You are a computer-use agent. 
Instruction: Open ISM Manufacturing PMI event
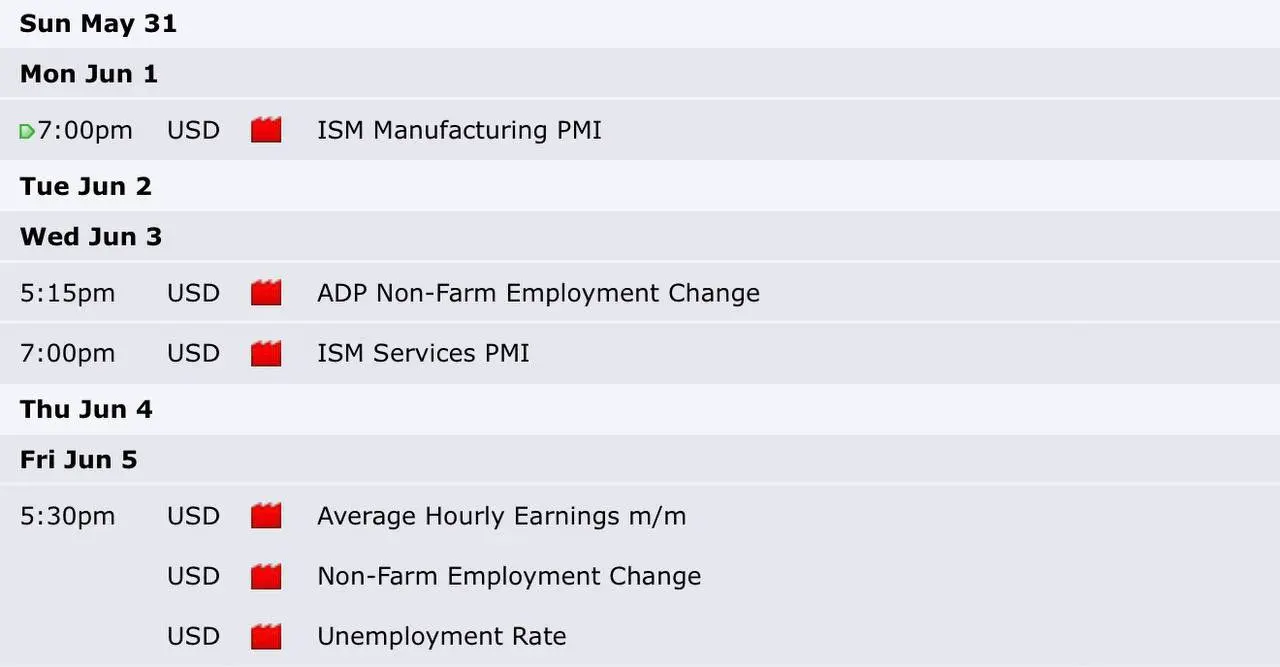459,130
